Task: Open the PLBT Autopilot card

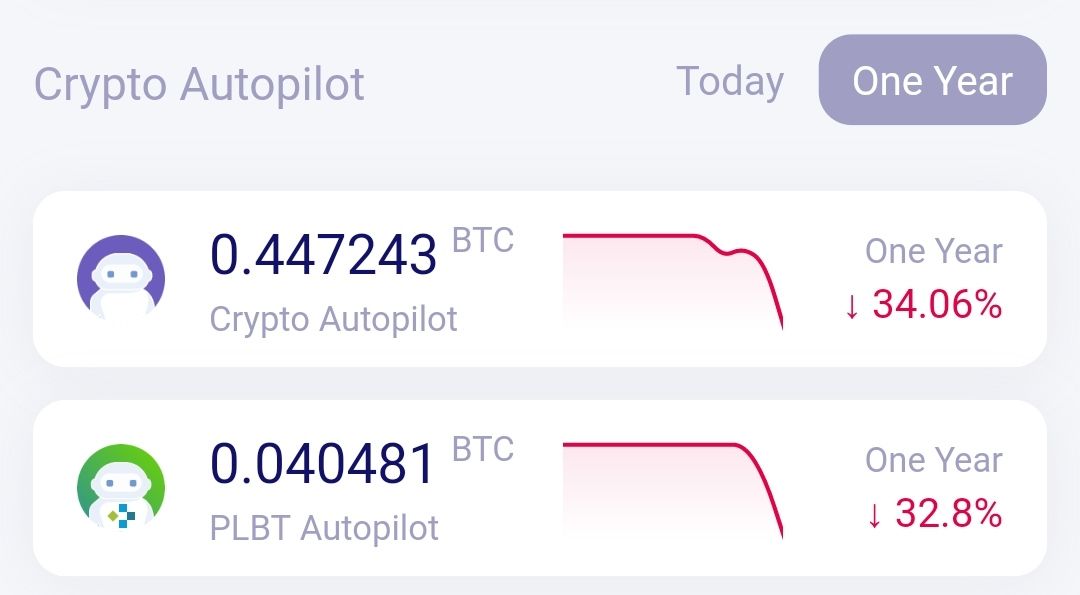Action: (540, 488)
